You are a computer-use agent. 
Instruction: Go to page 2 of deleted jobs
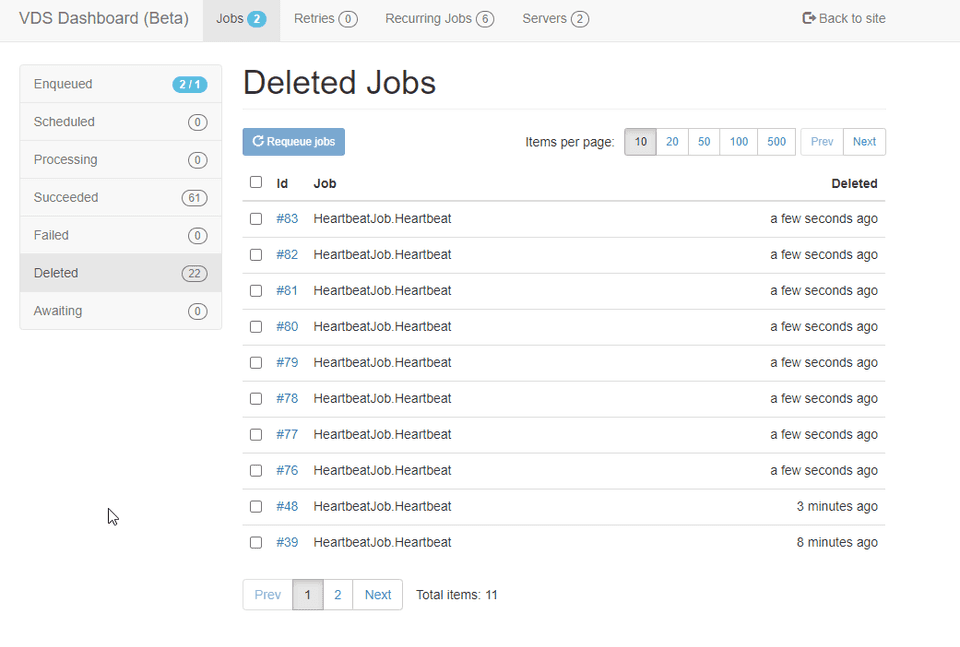click(x=338, y=594)
